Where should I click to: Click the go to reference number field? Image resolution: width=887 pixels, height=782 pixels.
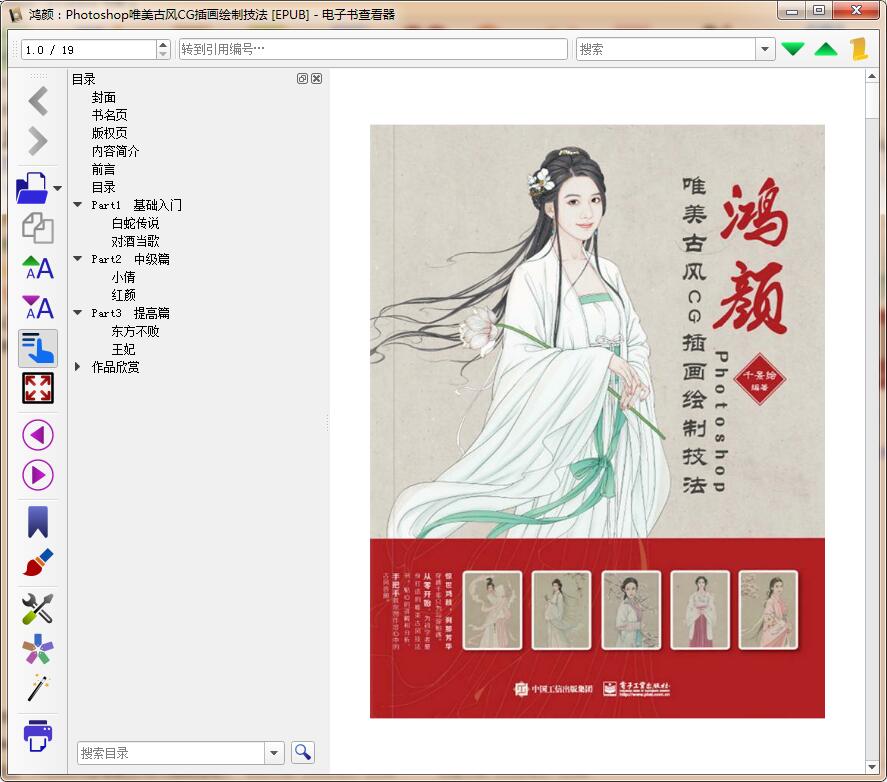tap(373, 49)
